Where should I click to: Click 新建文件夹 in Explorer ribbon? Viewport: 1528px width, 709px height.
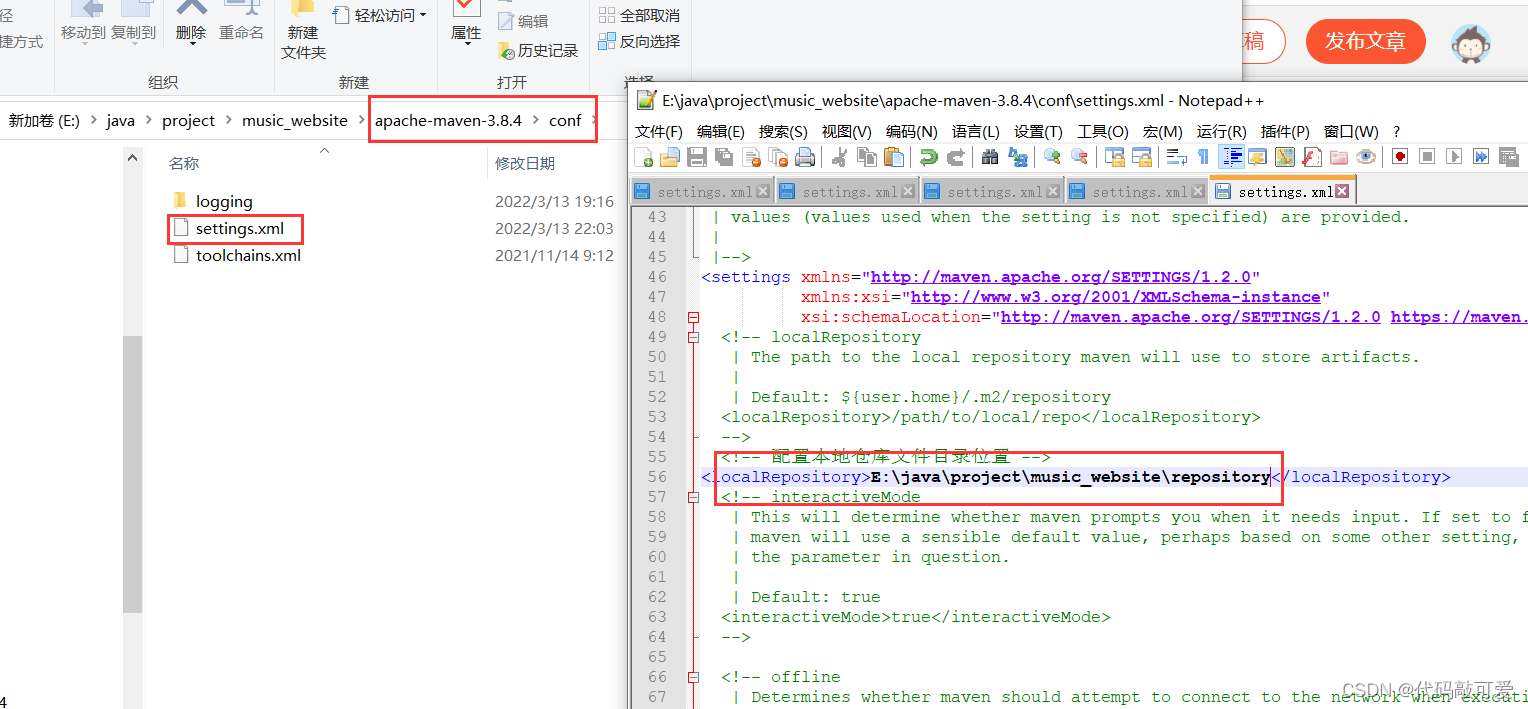click(303, 28)
